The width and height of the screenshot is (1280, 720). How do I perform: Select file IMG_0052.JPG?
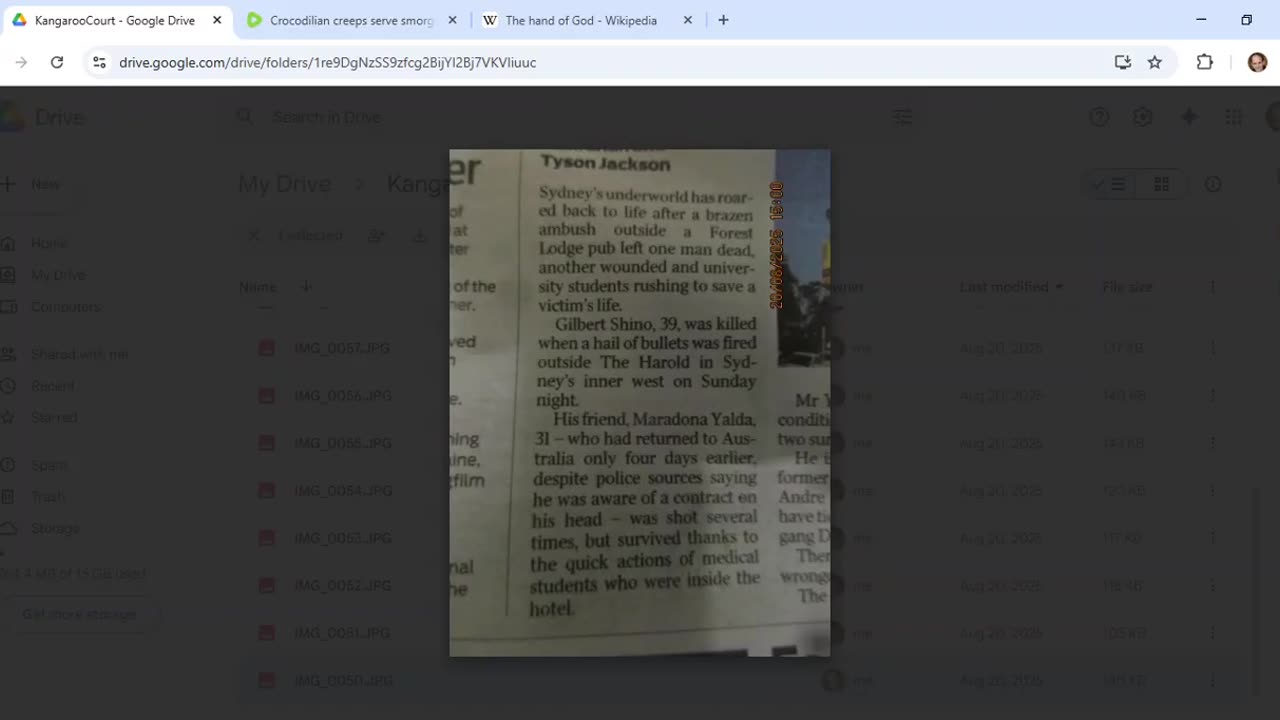point(342,585)
